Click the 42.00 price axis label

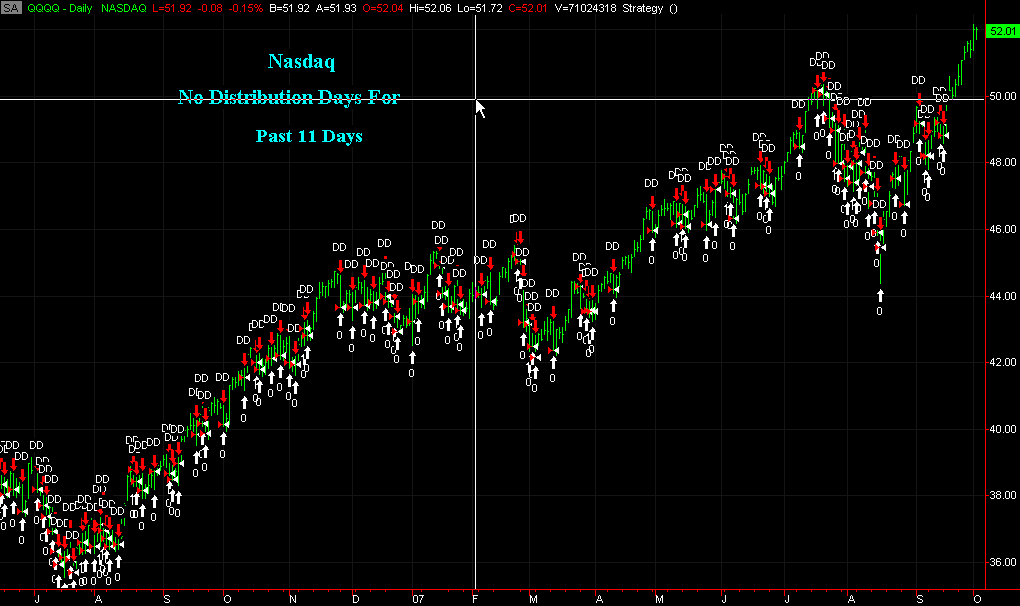1002,362
